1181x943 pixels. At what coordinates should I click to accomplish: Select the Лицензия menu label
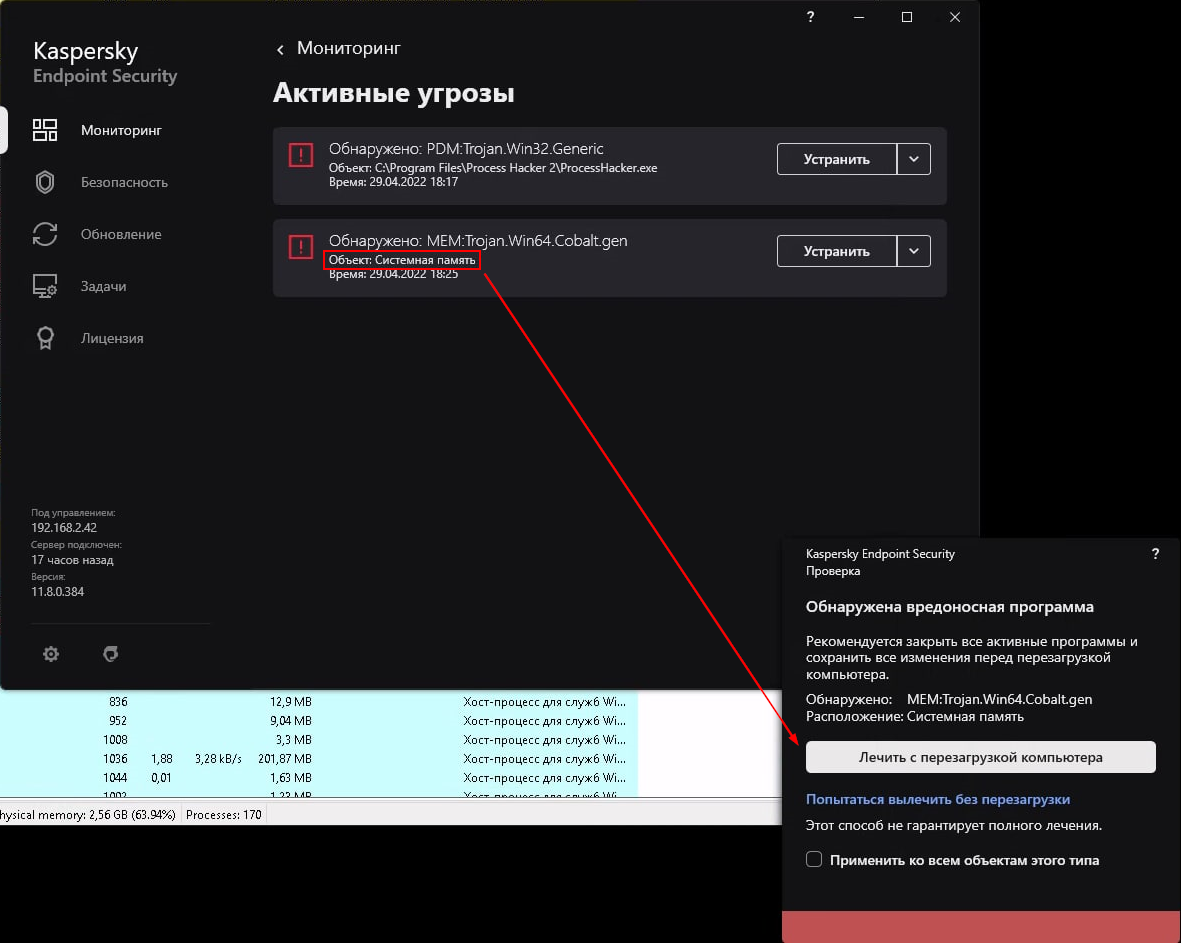click(112, 338)
